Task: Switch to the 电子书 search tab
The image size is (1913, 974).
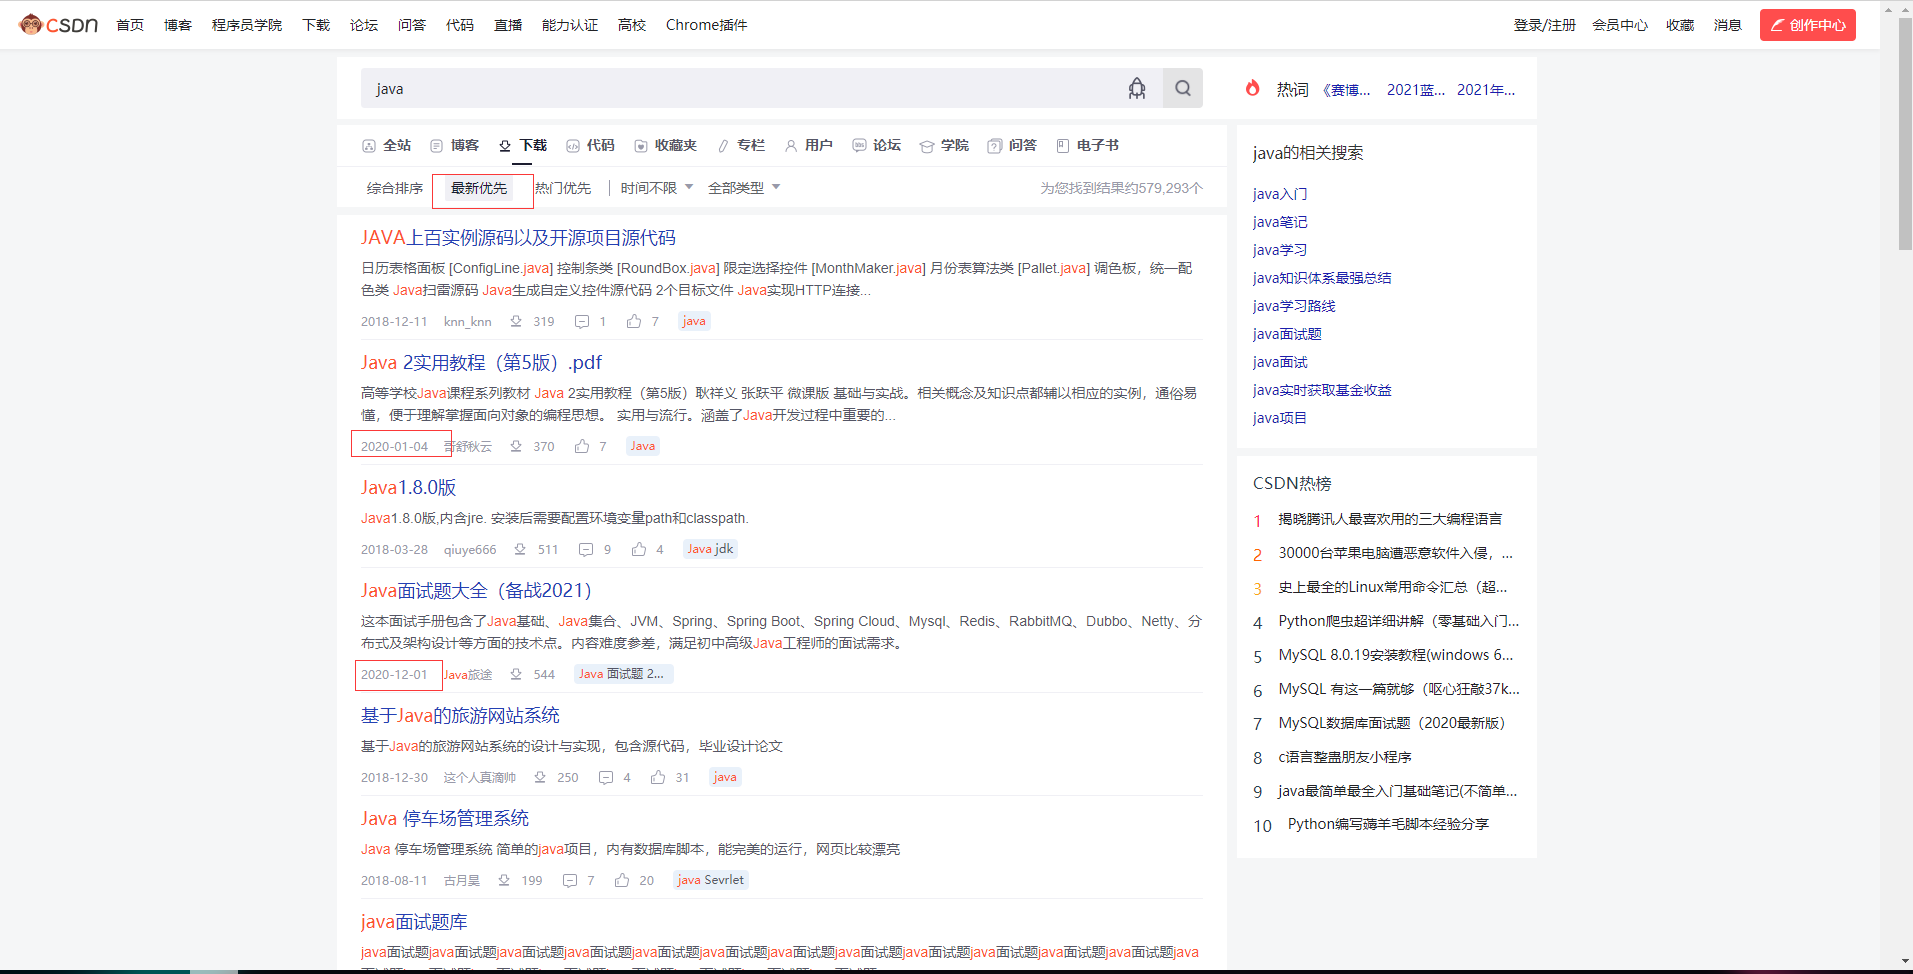Action: pos(1088,145)
